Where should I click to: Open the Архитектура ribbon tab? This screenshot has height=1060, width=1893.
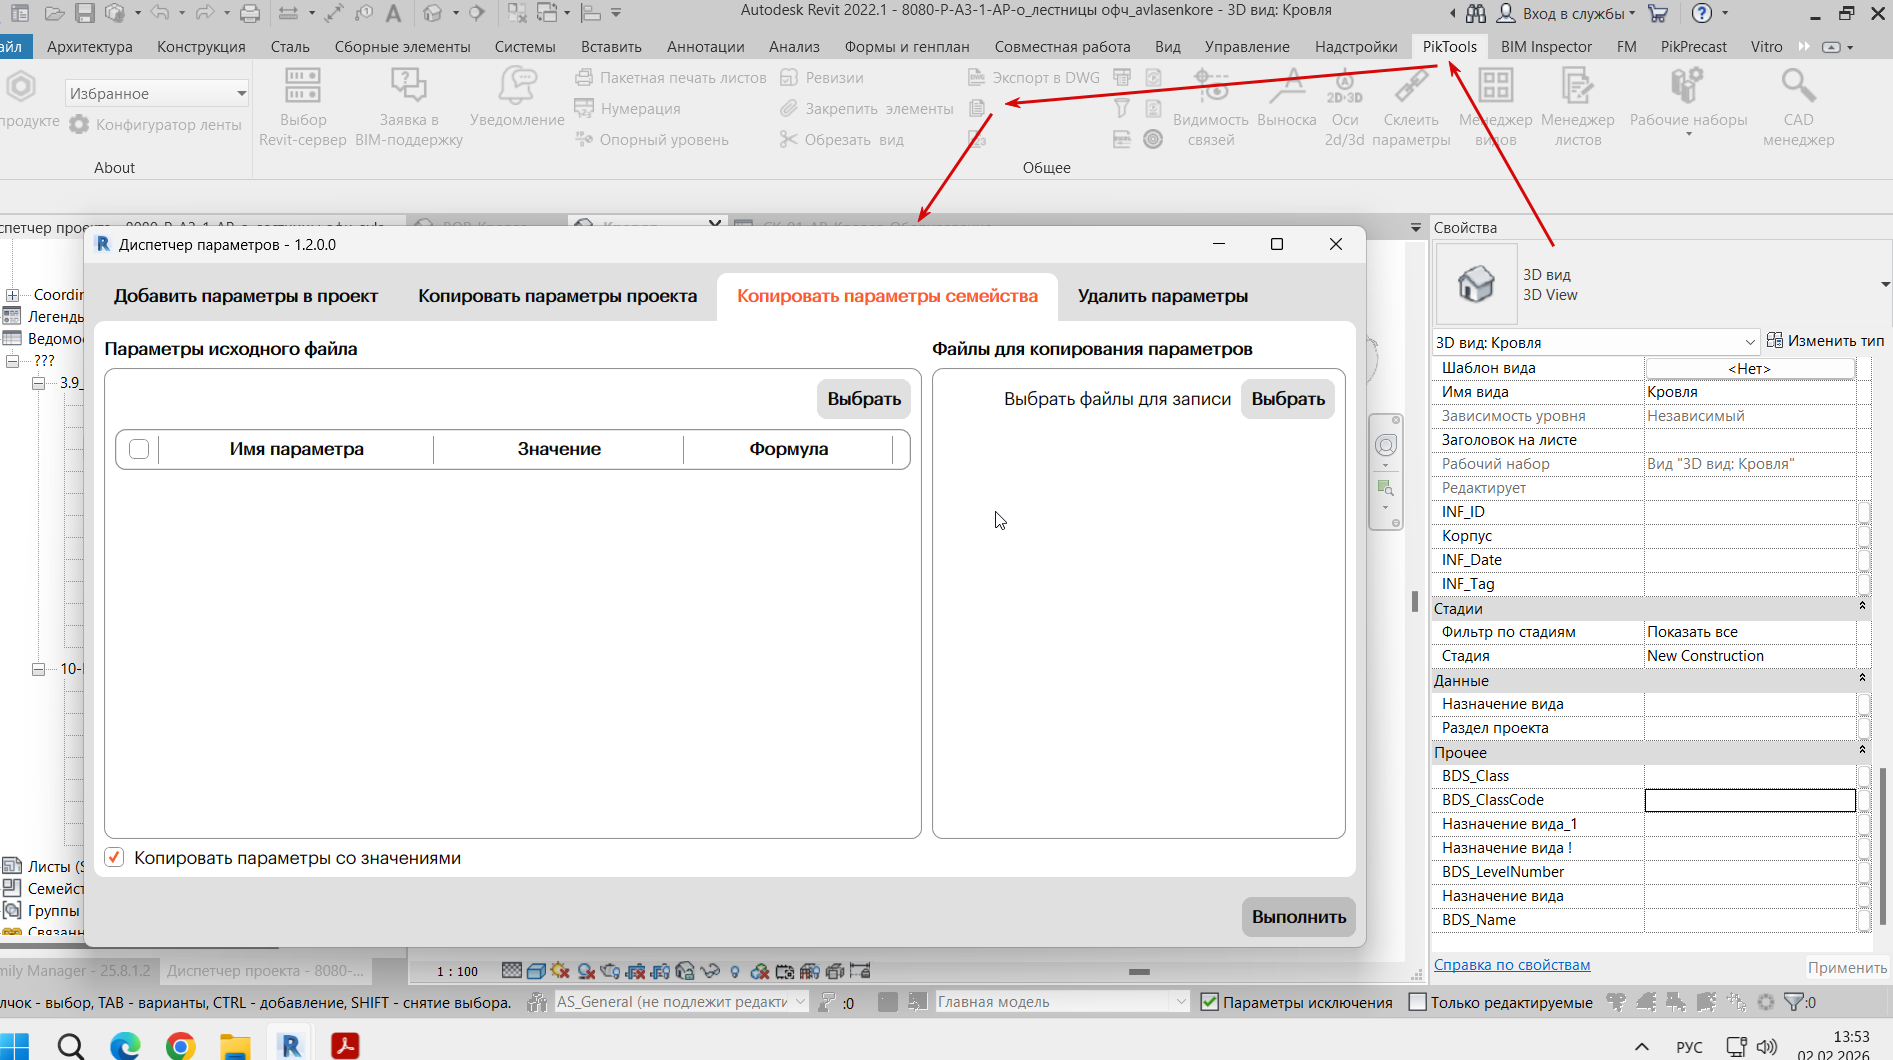90,46
